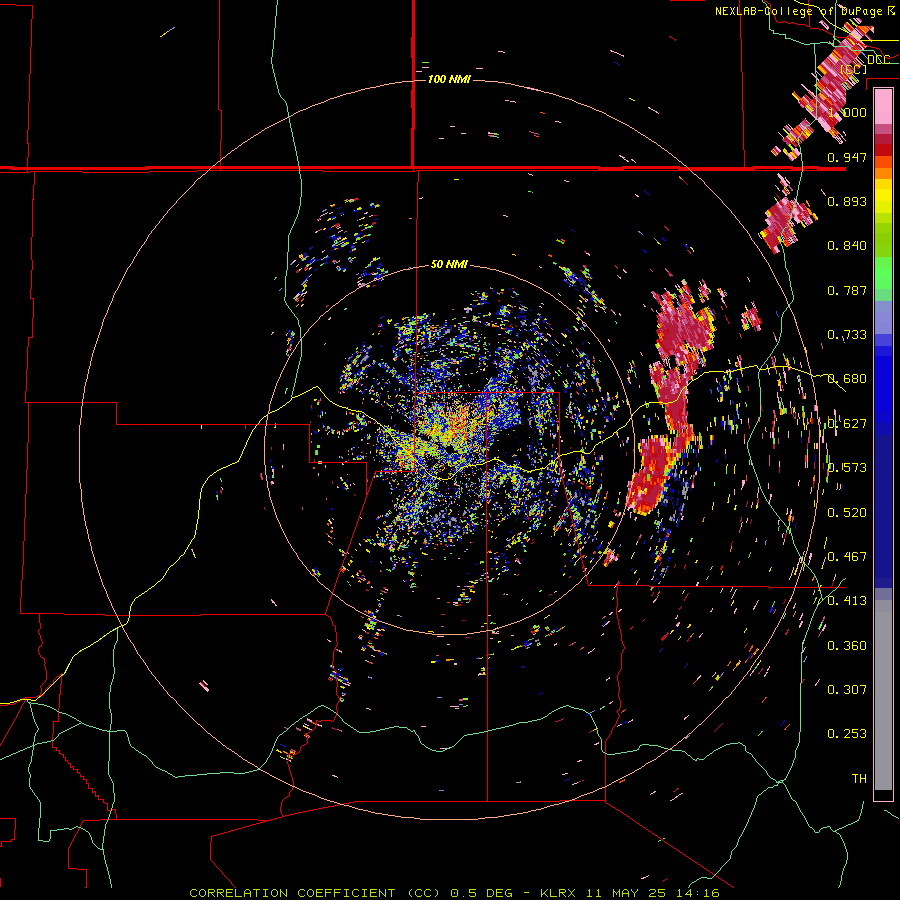Click the 0.253 scale value
The width and height of the screenshot is (900, 900).
click(847, 734)
